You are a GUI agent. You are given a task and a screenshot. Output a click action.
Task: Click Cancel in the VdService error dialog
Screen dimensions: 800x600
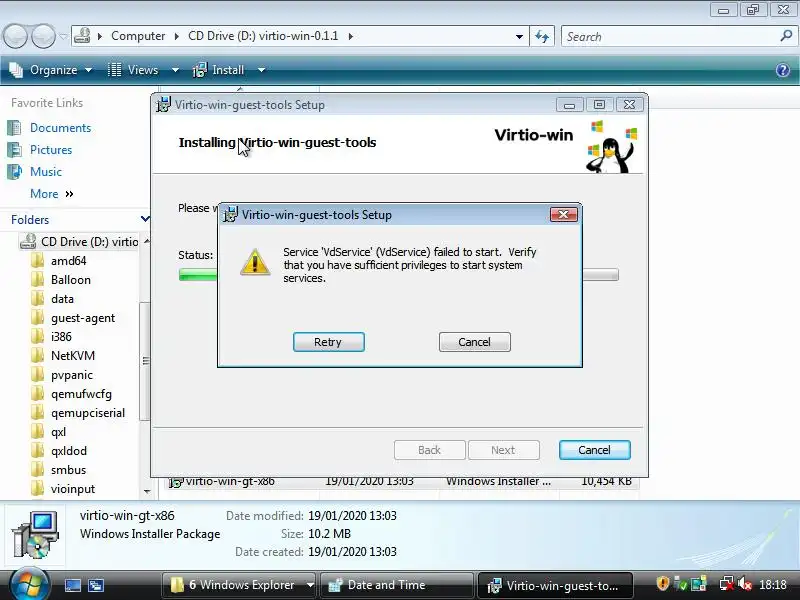coord(474,342)
